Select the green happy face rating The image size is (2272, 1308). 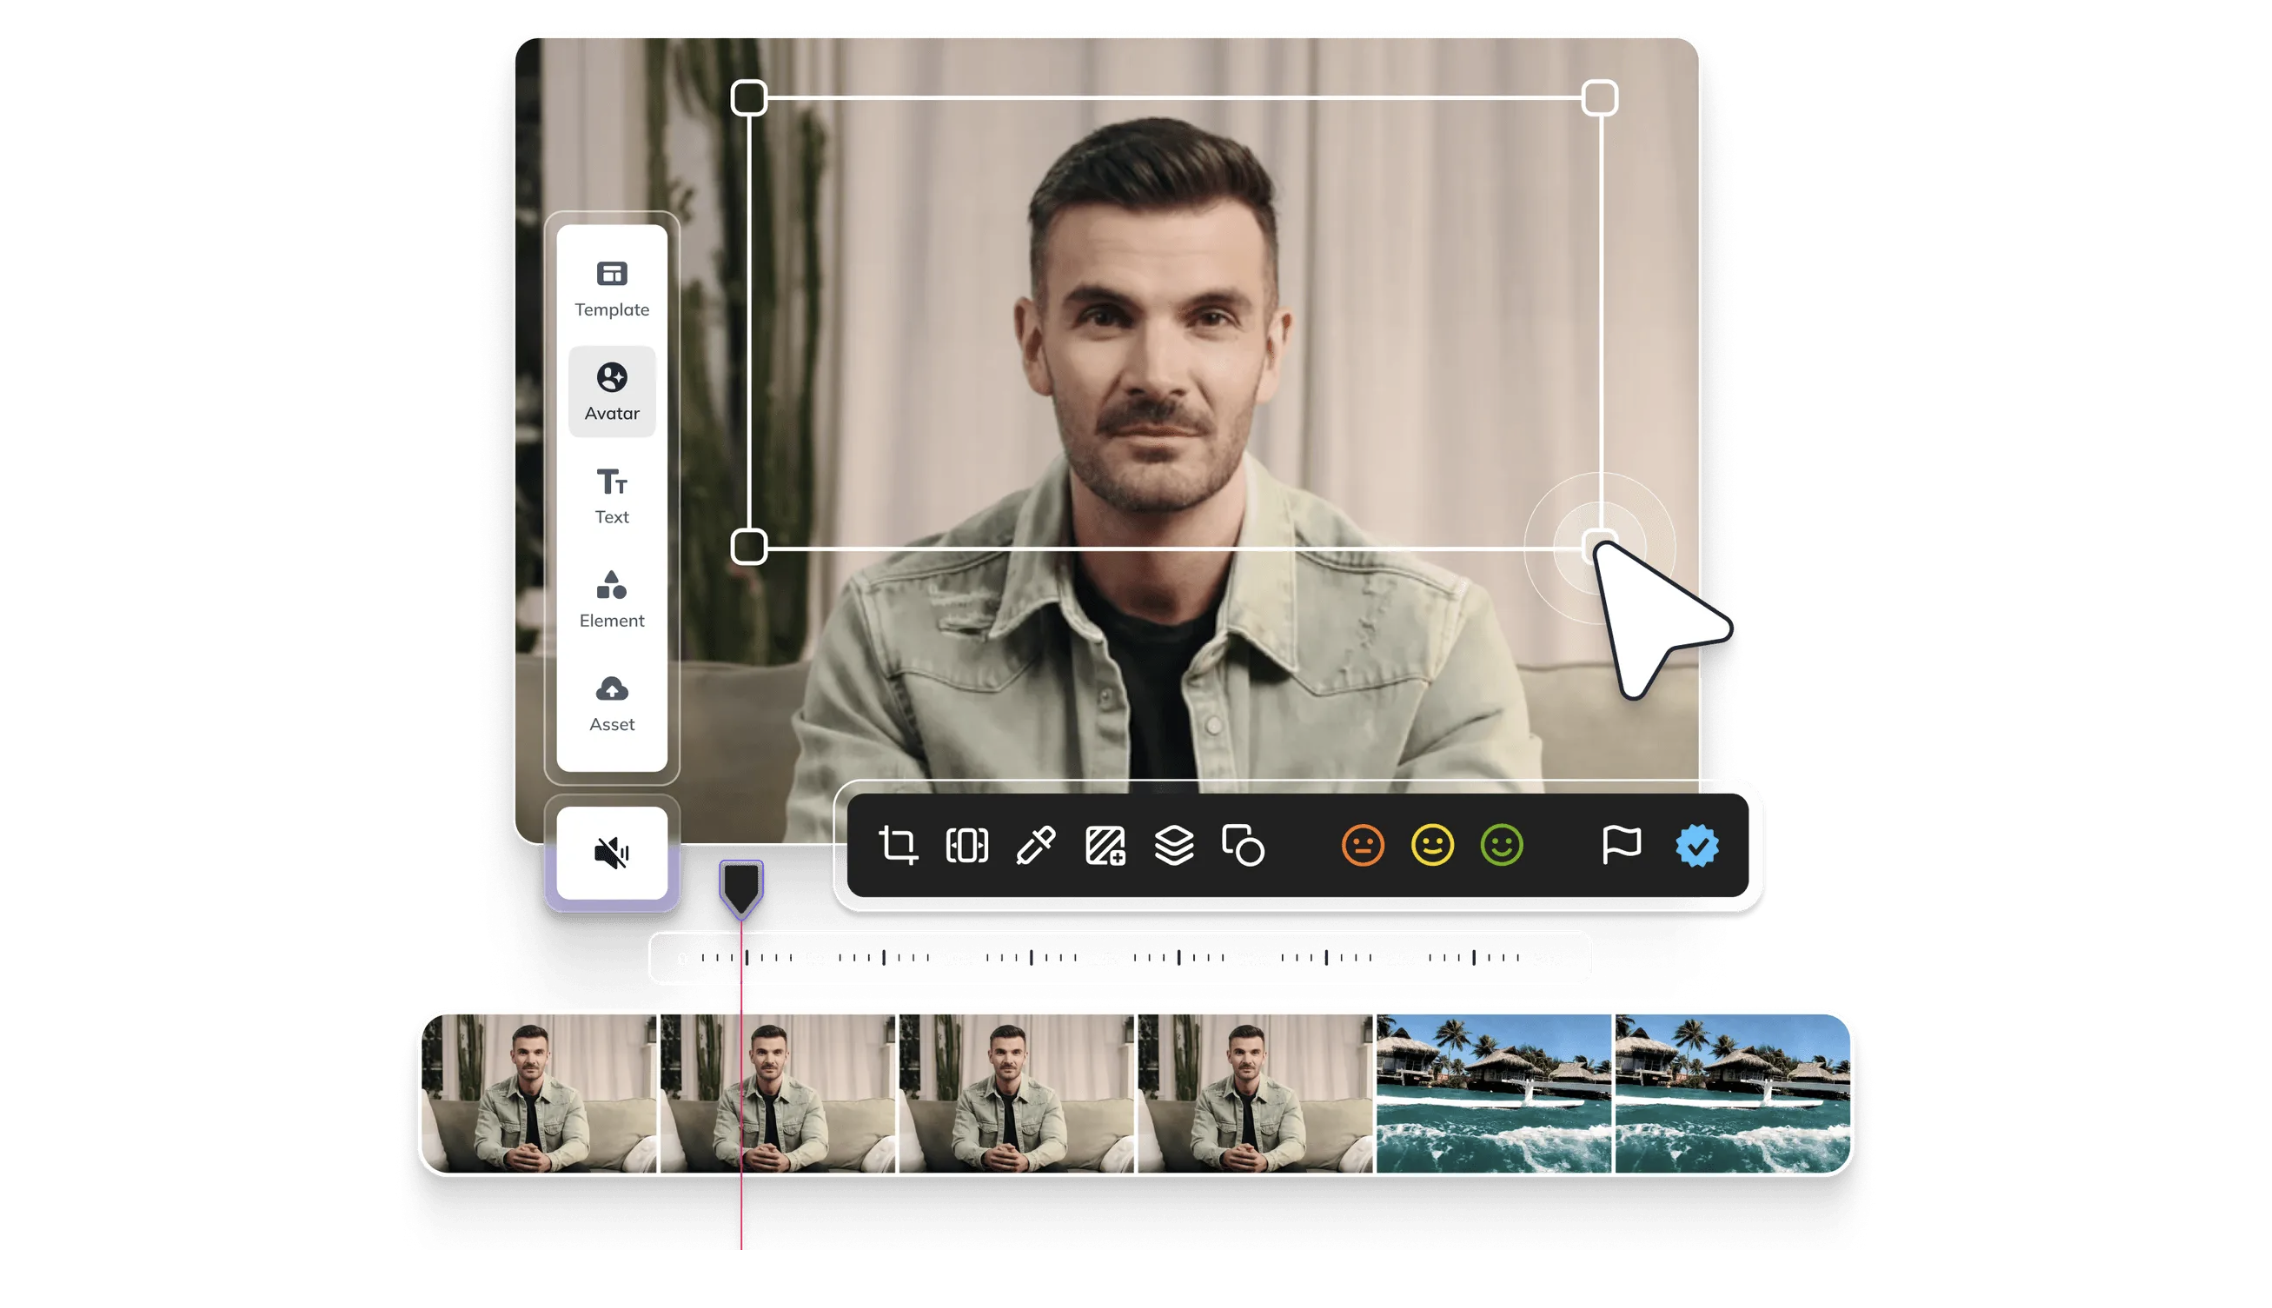pos(1500,845)
